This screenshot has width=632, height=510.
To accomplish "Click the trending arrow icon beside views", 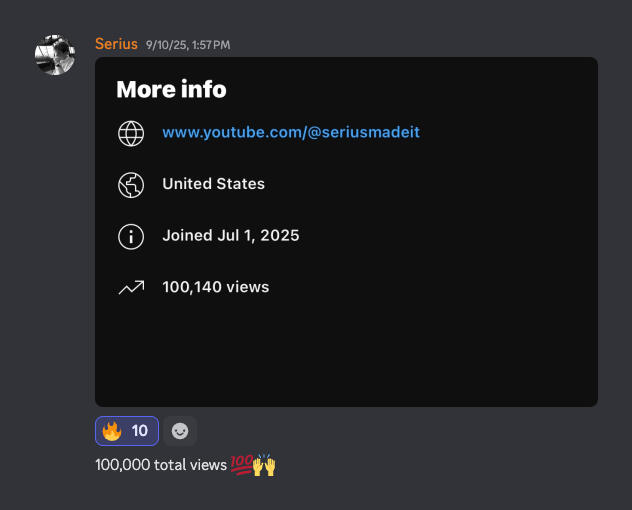I will (131, 288).
